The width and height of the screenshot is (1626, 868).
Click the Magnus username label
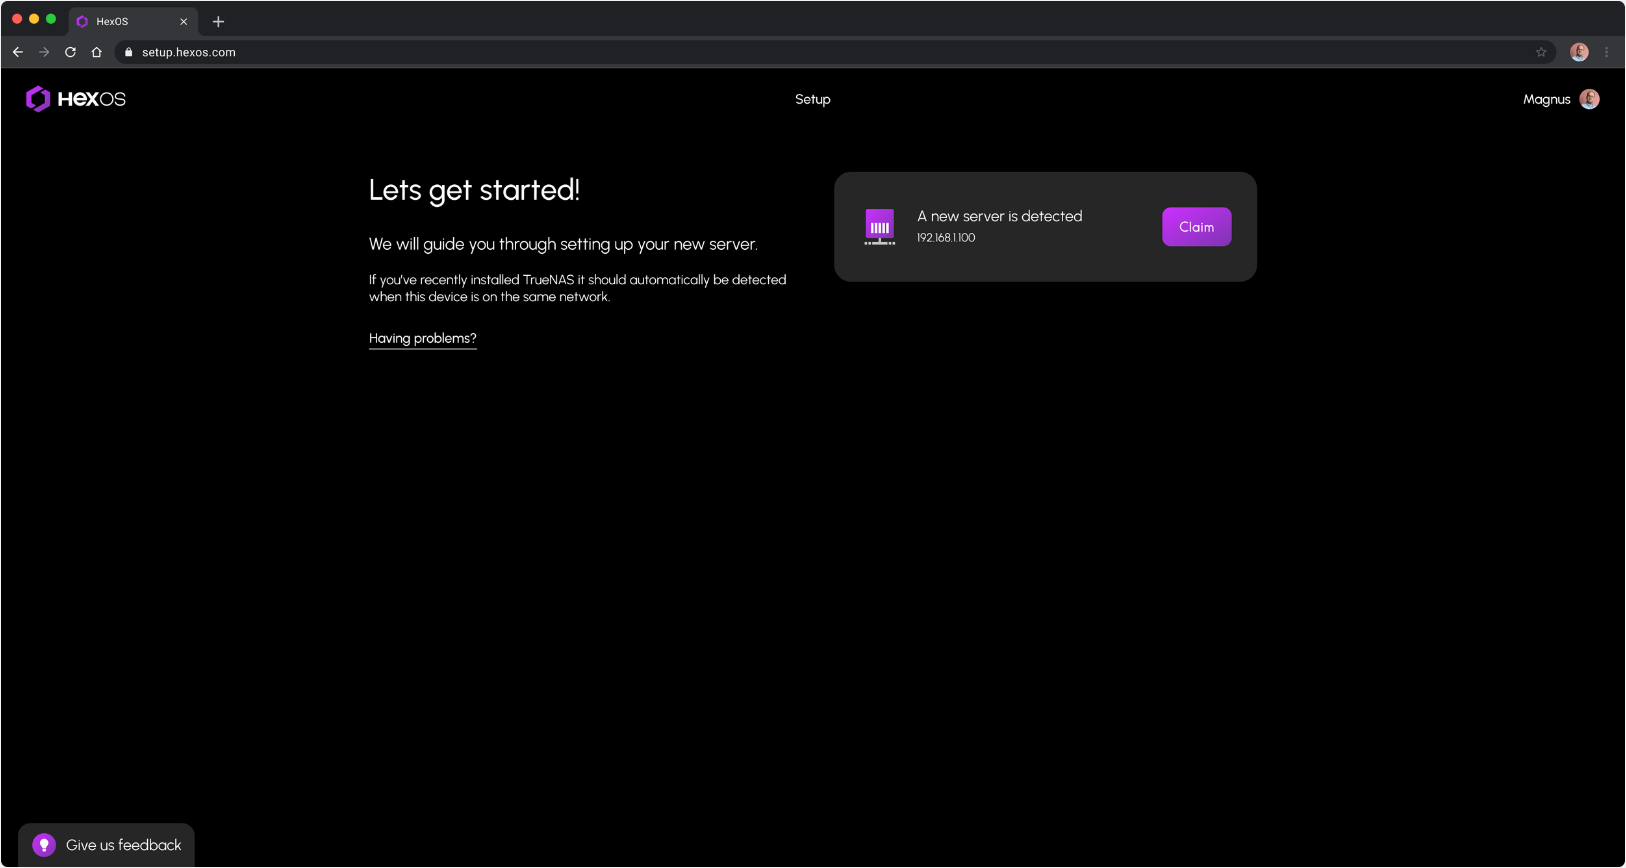[1546, 99]
